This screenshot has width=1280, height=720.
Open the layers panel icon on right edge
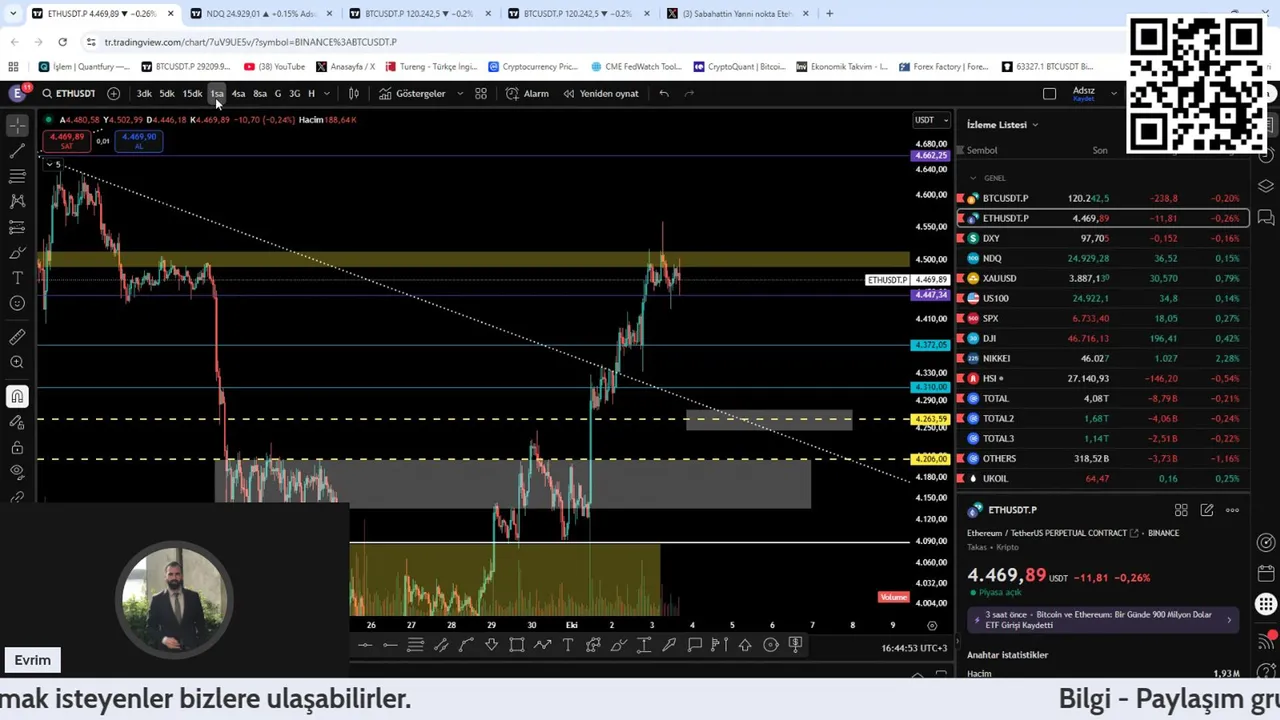pos(1266,186)
